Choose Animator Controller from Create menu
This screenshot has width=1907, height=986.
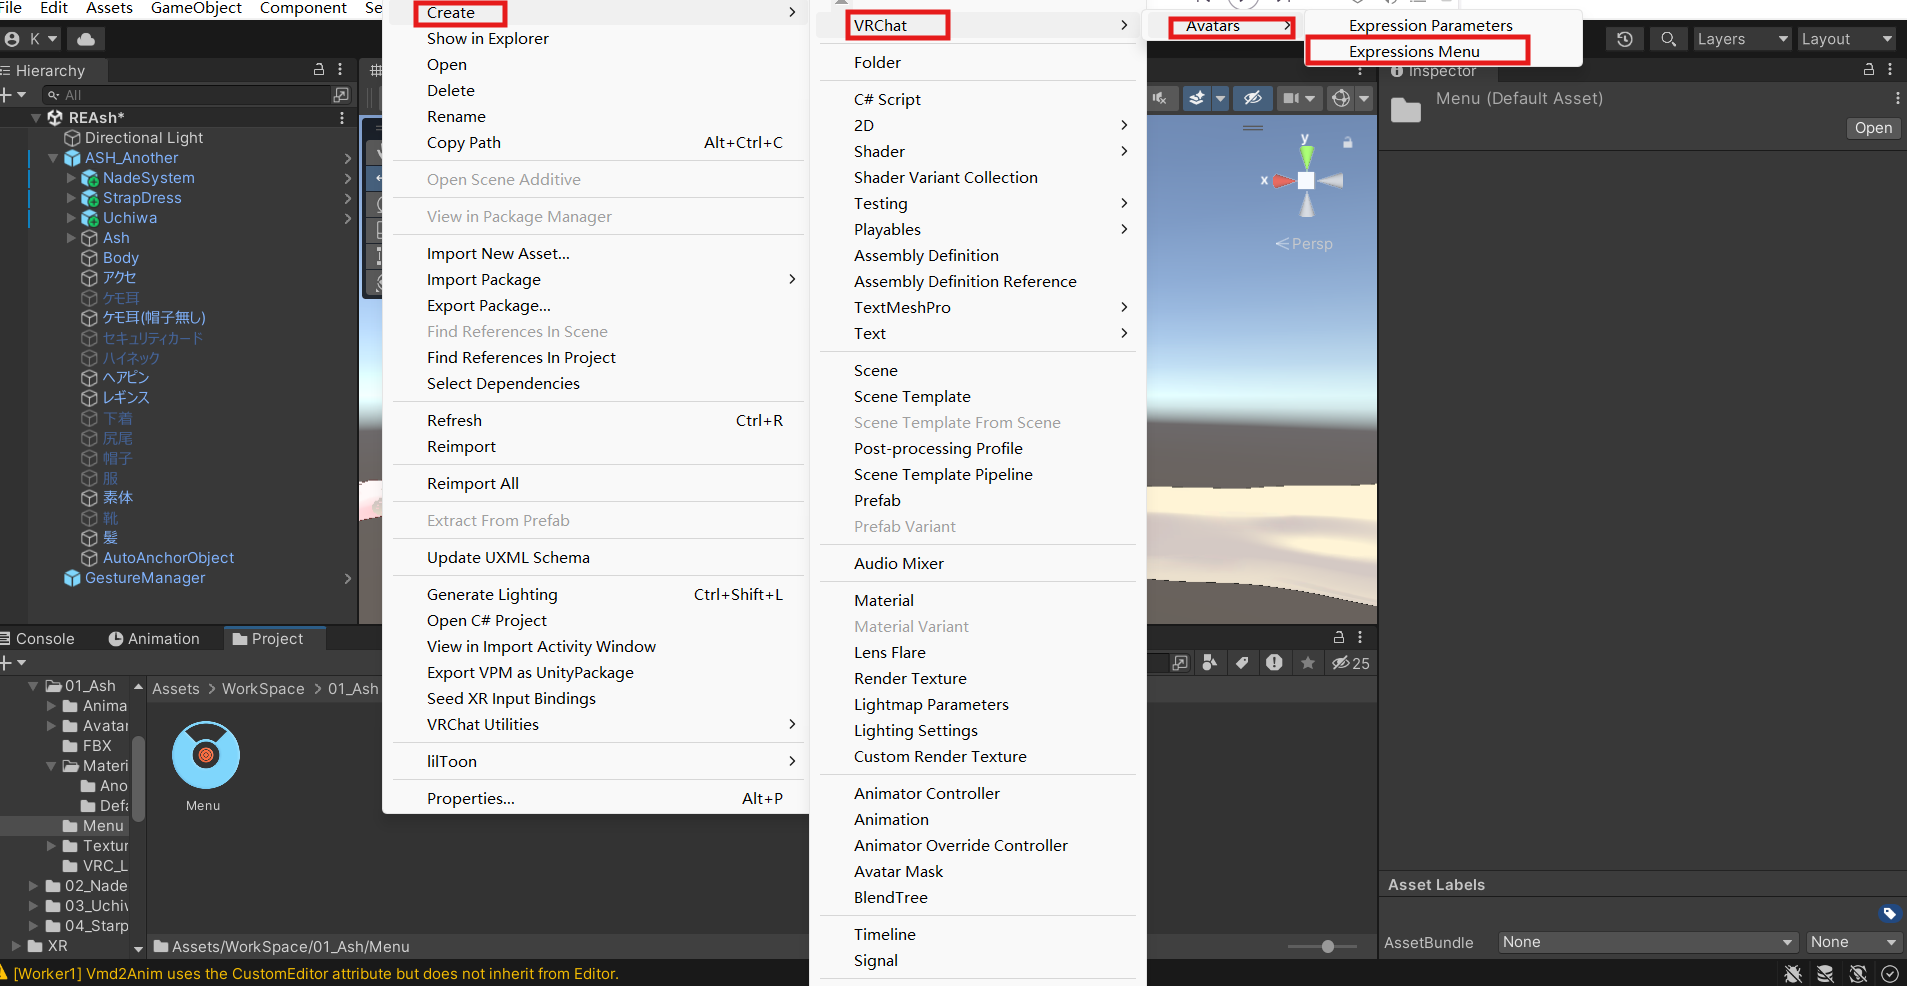click(x=926, y=793)
